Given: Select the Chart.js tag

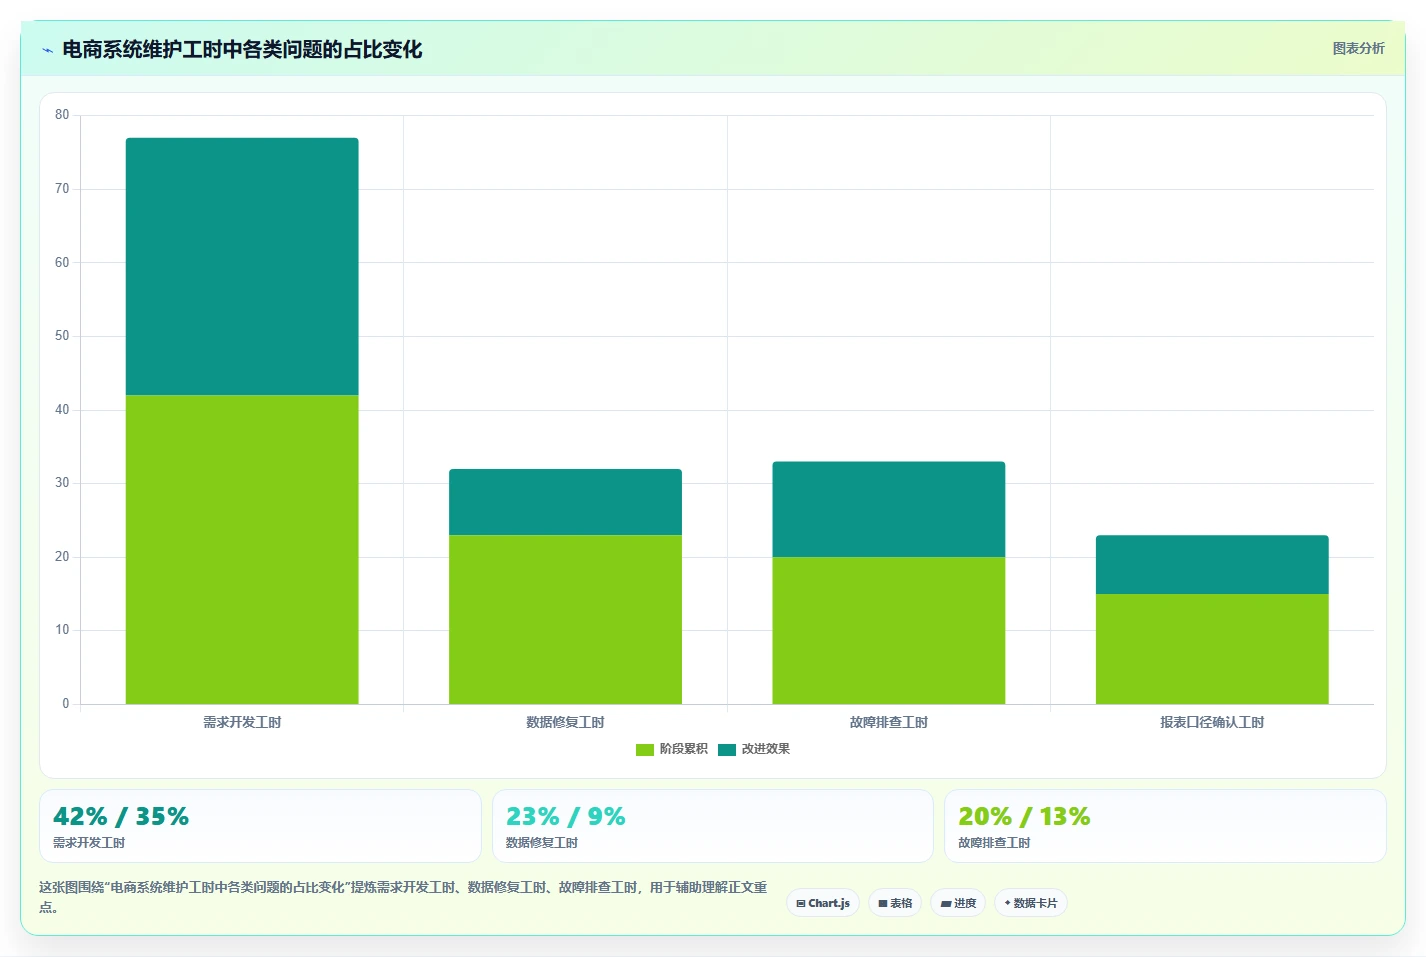Looking at the screenshot, I should pyautogui.click(x=823, y=903).
